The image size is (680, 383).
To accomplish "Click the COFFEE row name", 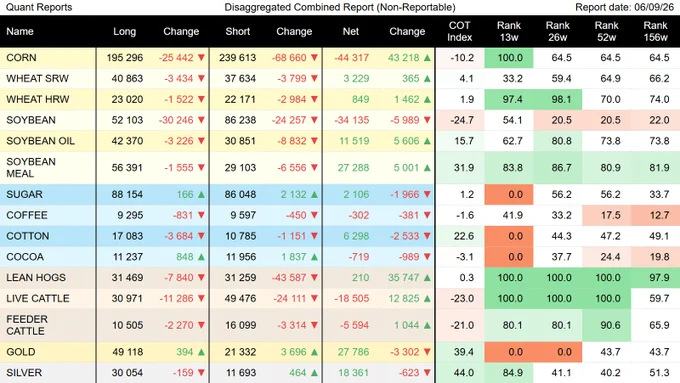I will point(27,215).
